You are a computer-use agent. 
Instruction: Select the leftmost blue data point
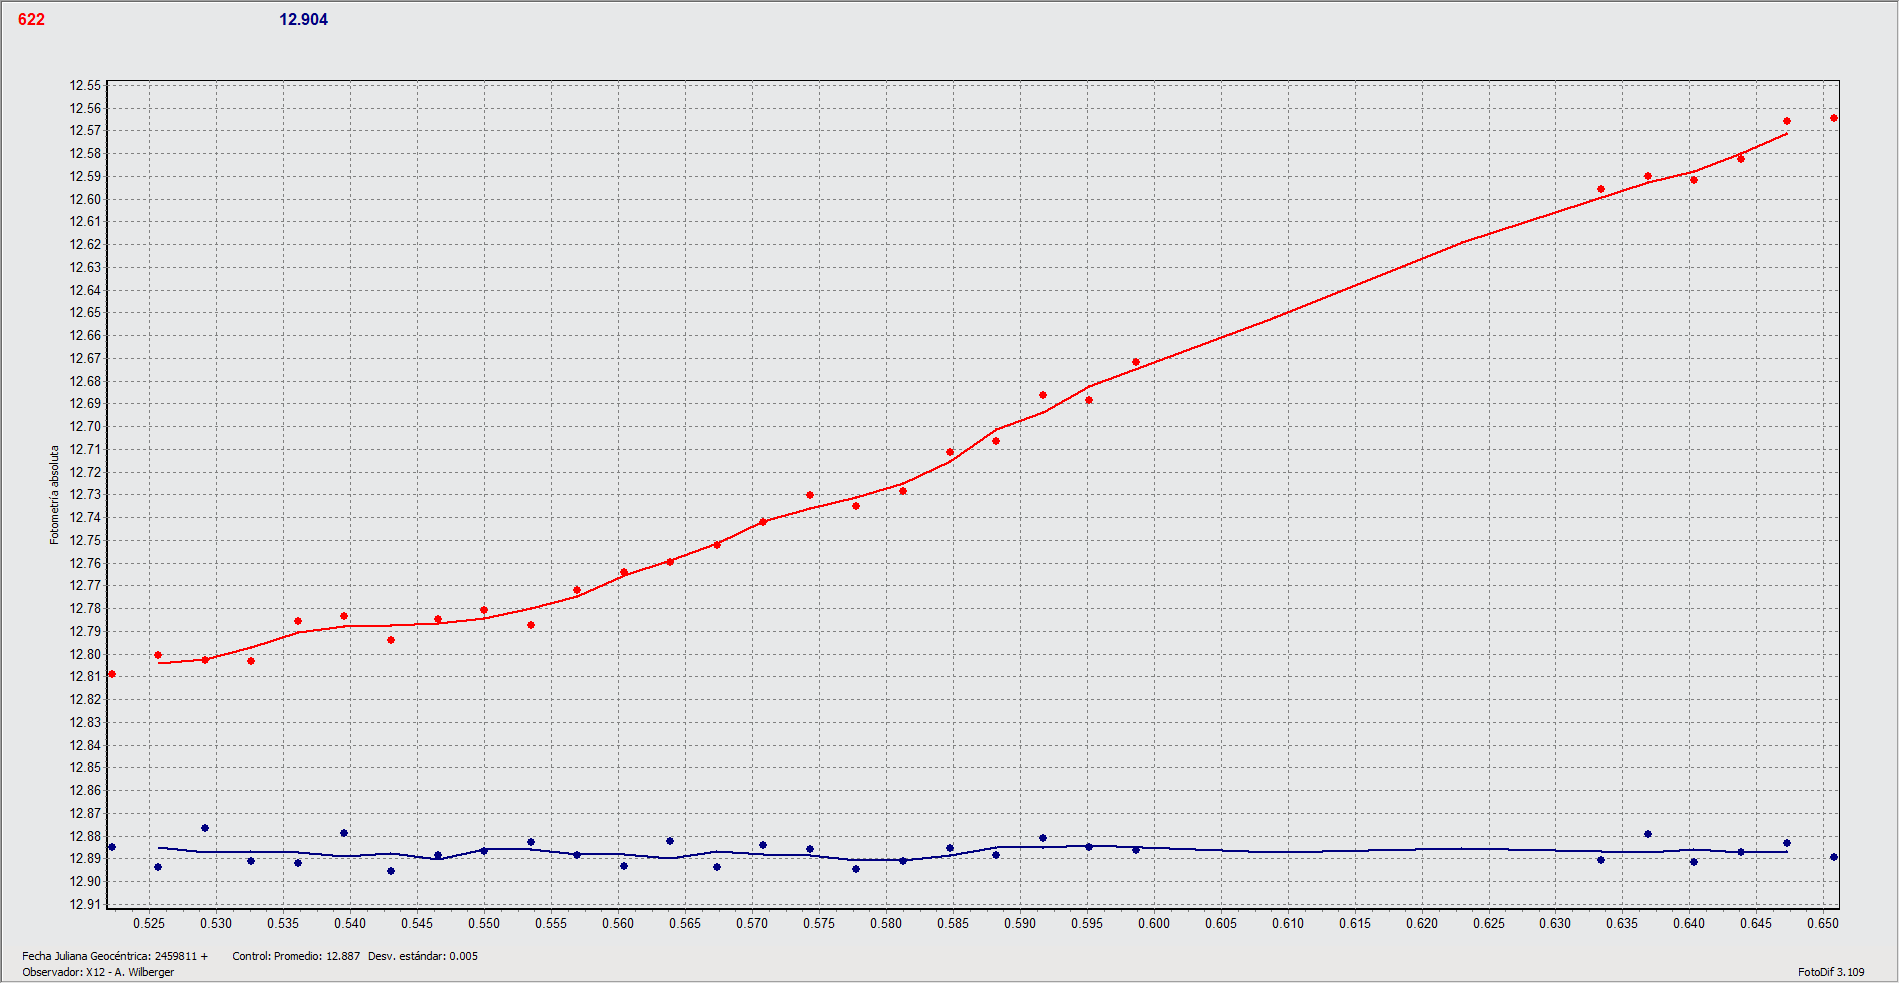coord(112,848)
